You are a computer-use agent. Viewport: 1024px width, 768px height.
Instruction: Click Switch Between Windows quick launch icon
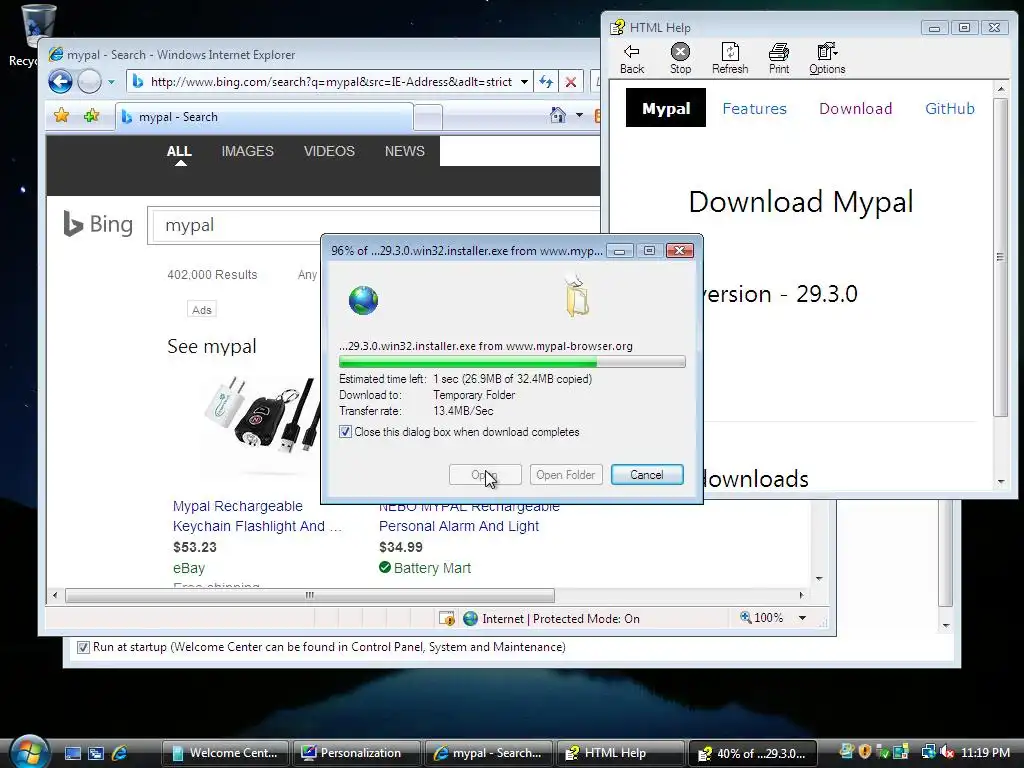[x=96, y=753]
